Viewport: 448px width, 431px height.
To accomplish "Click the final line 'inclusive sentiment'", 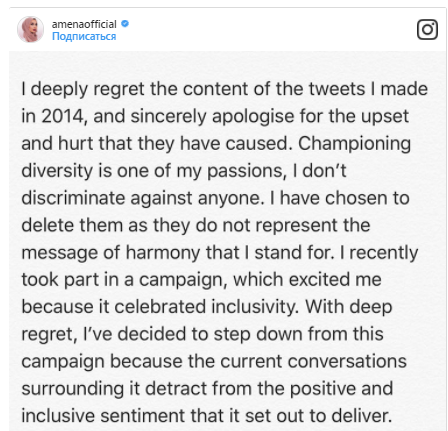I will tap(207, 416).
